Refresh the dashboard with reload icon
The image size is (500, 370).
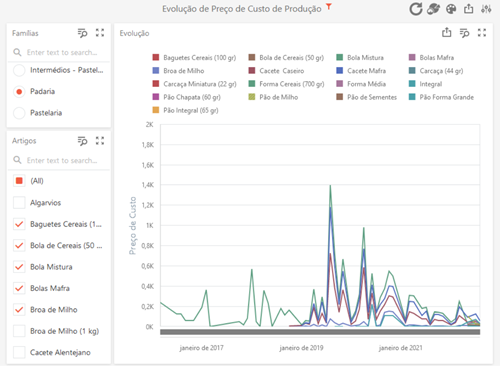416,9
